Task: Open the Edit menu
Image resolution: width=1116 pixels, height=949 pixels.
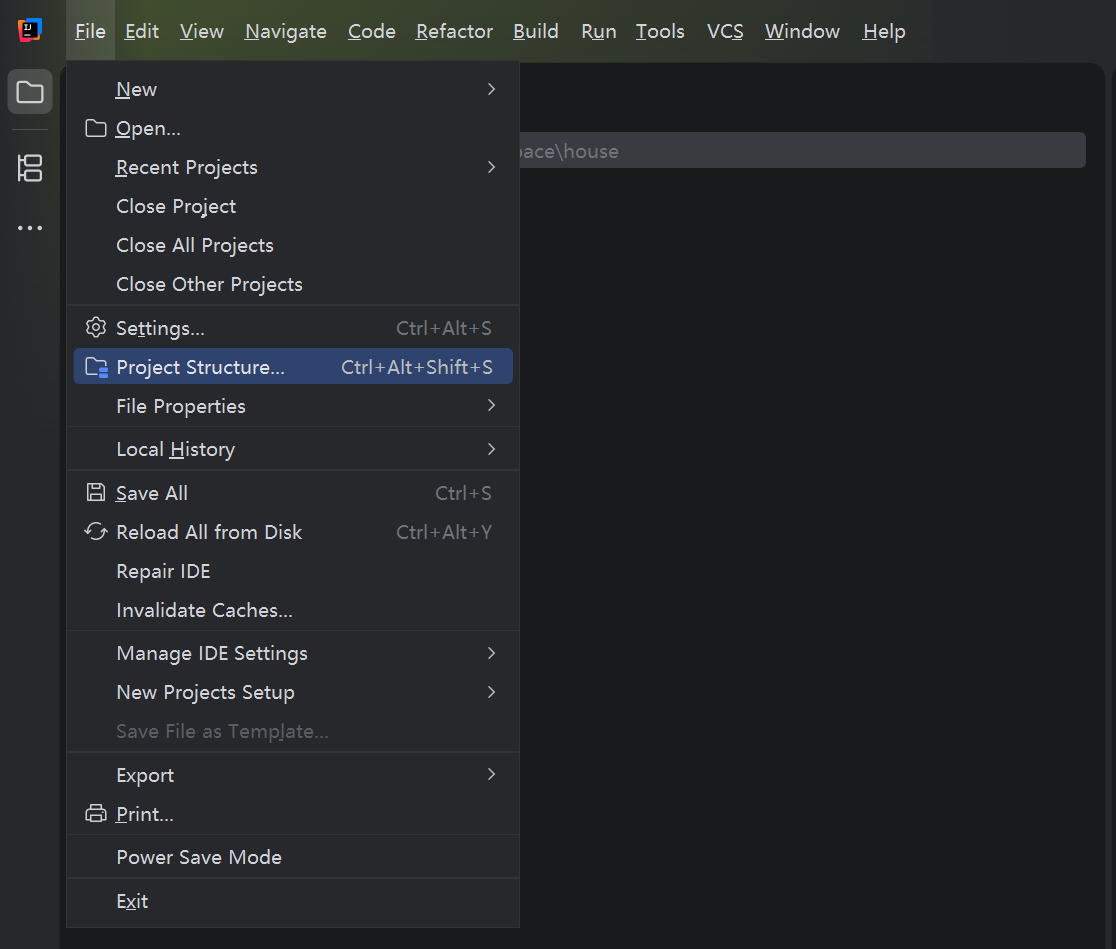Action: tap(142, 31)
